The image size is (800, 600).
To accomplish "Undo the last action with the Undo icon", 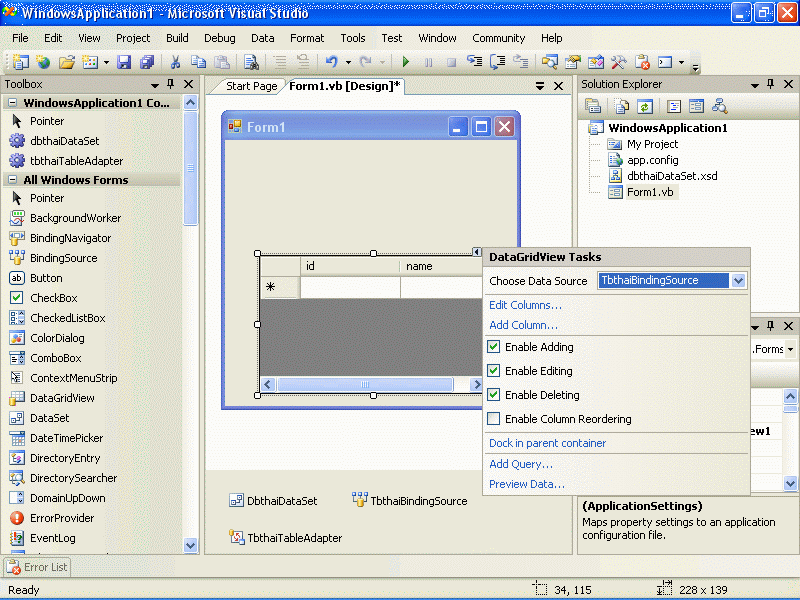I will (332, 62).
